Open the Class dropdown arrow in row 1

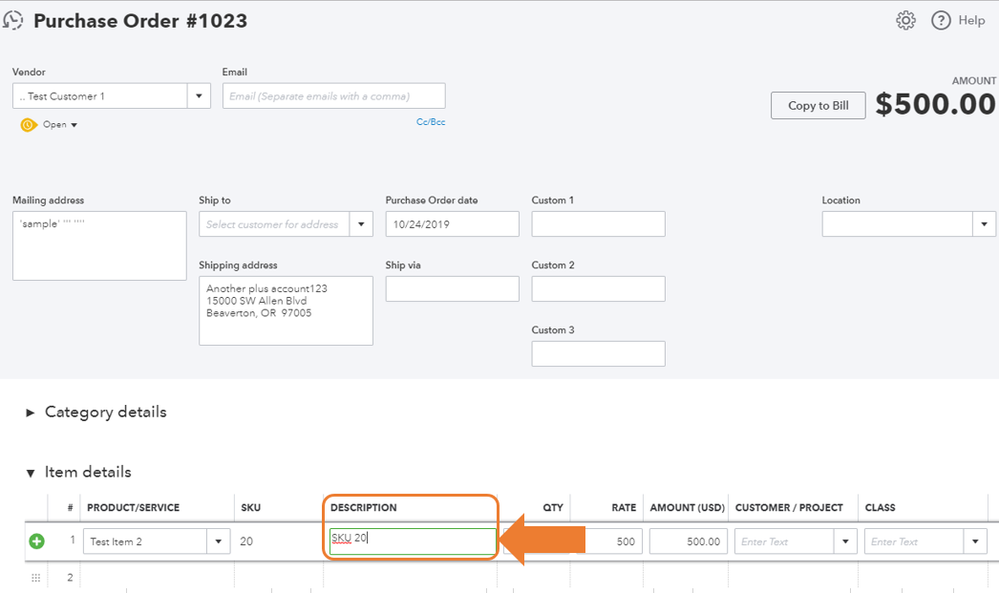pos(976,542)
